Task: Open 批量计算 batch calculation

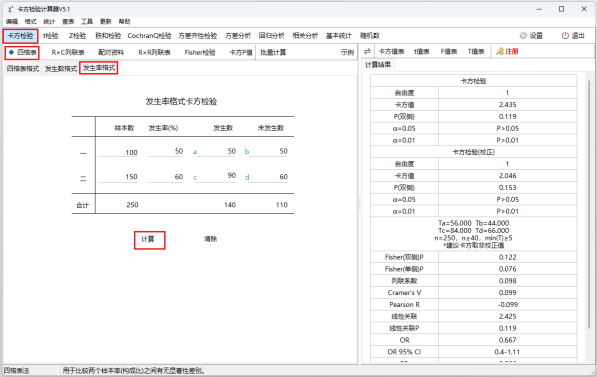Action: pyautogui.click(x=273, y=52)
